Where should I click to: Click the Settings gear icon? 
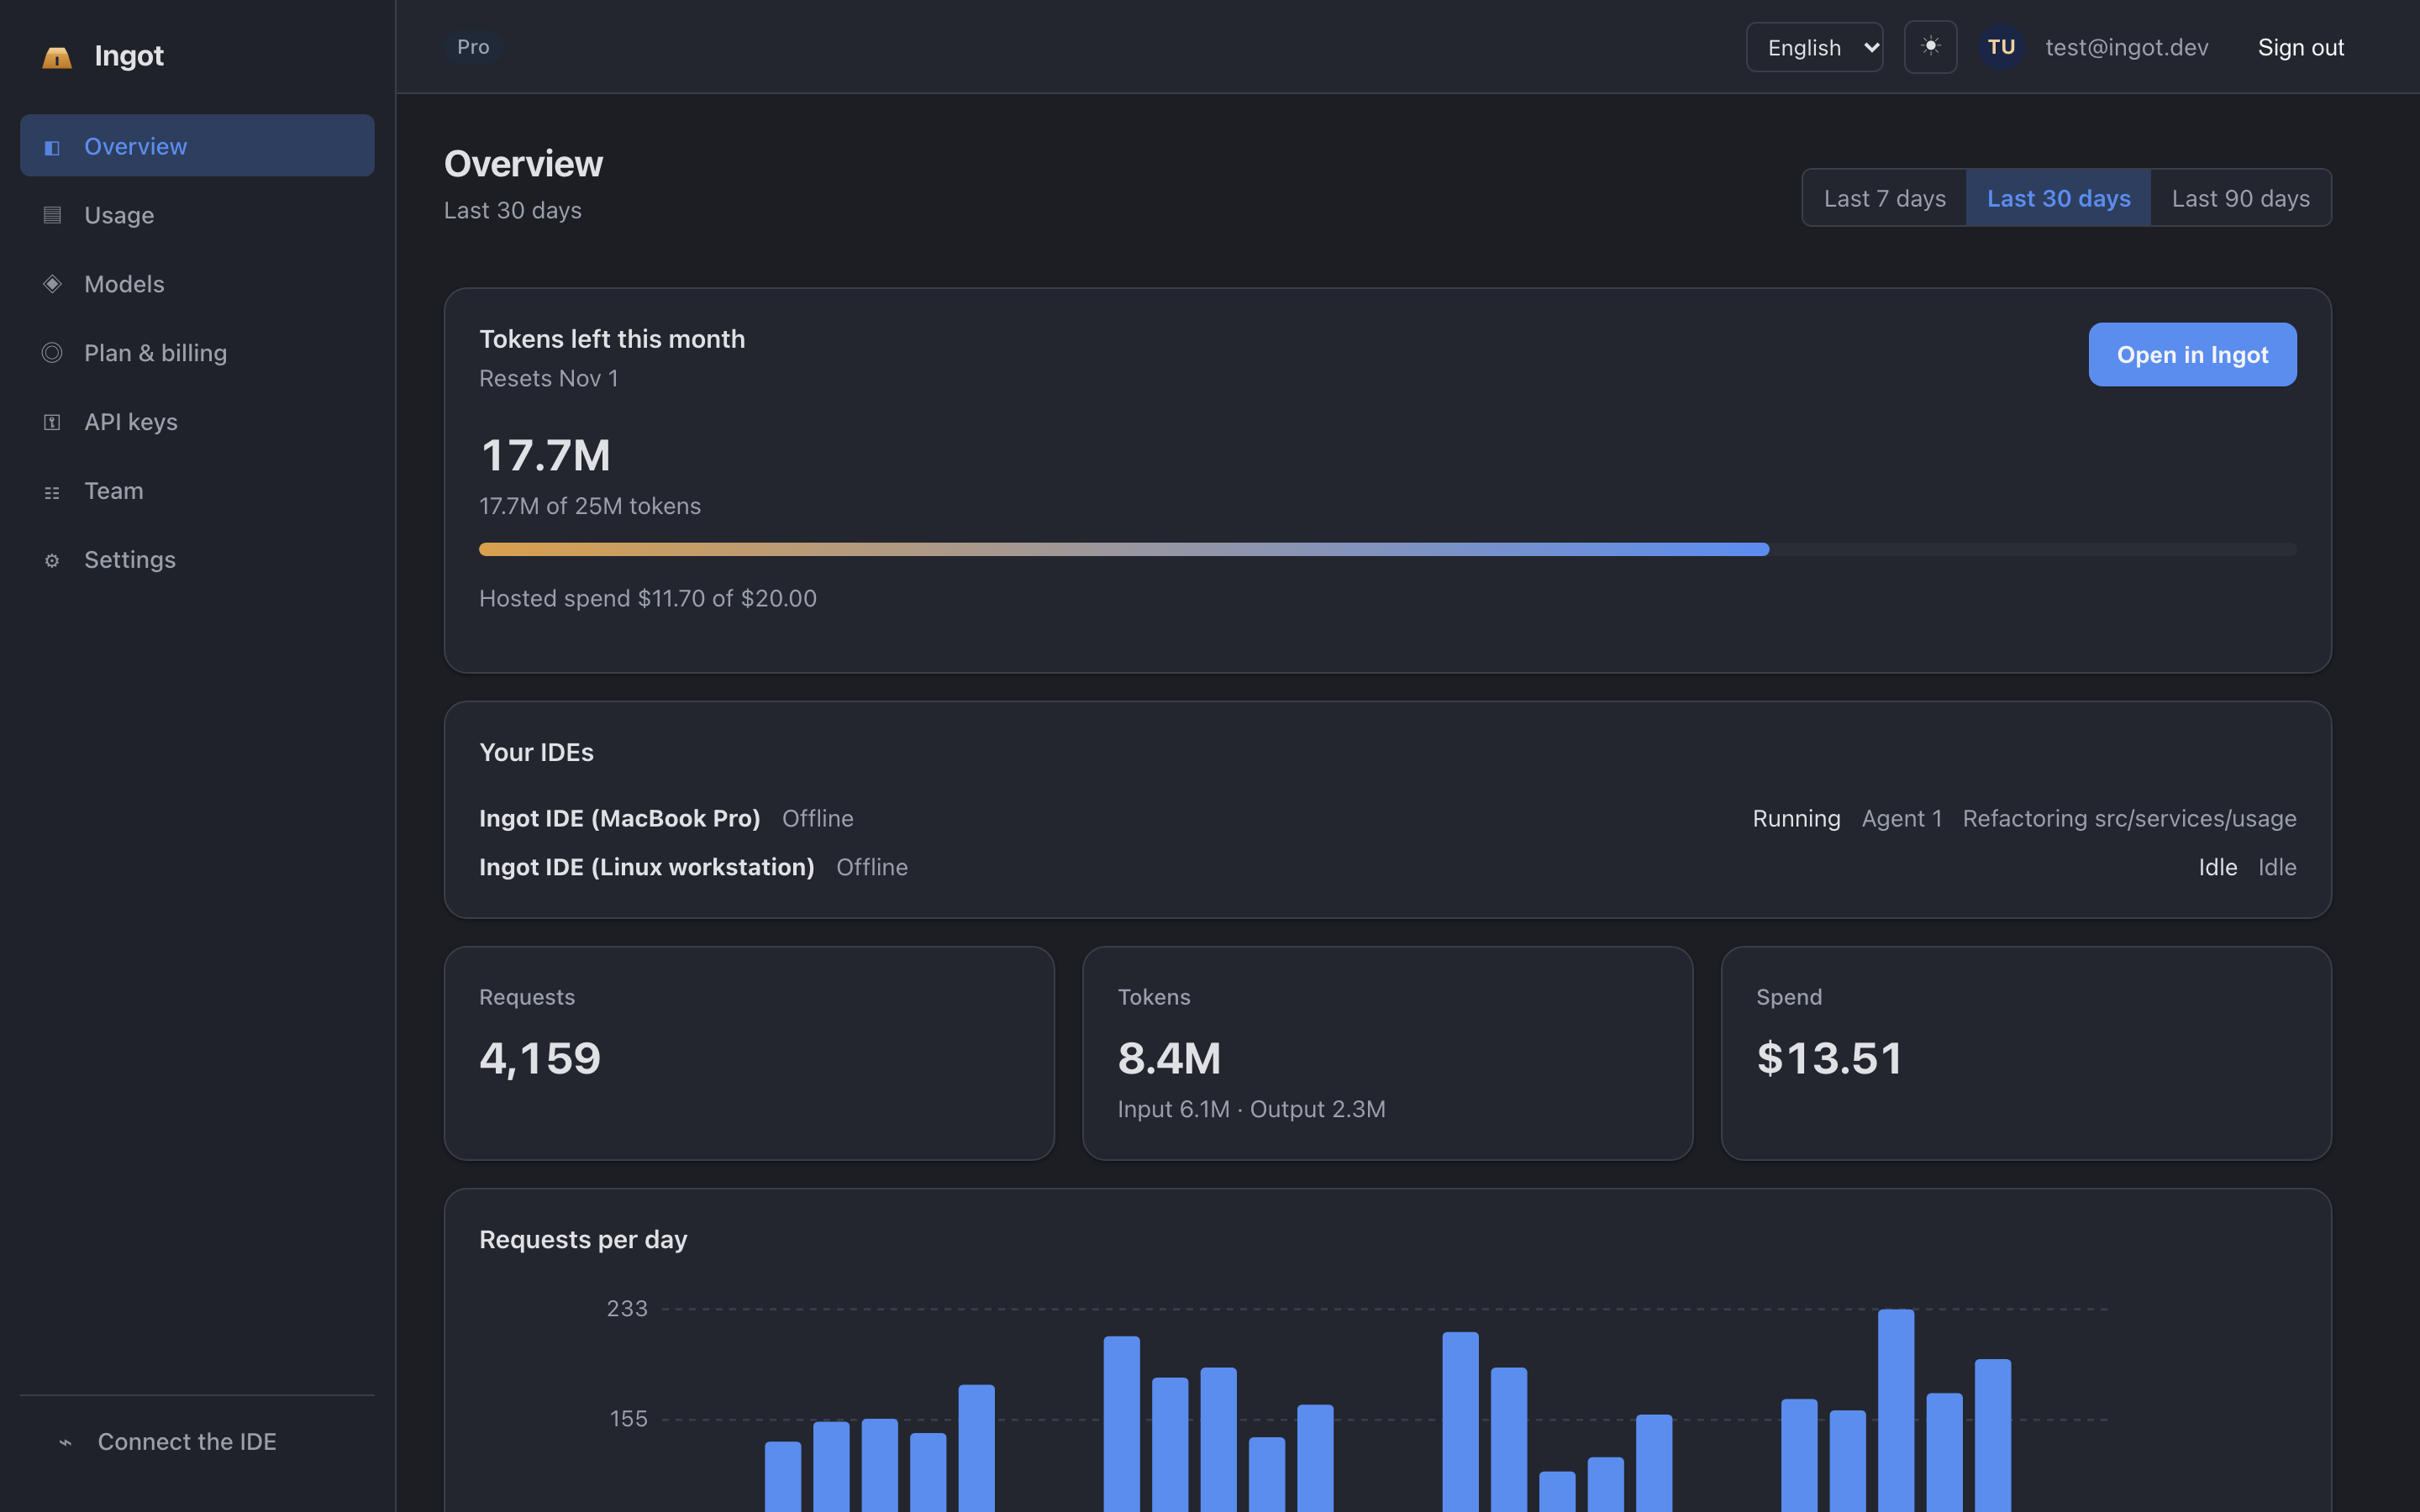coord(52,561)
